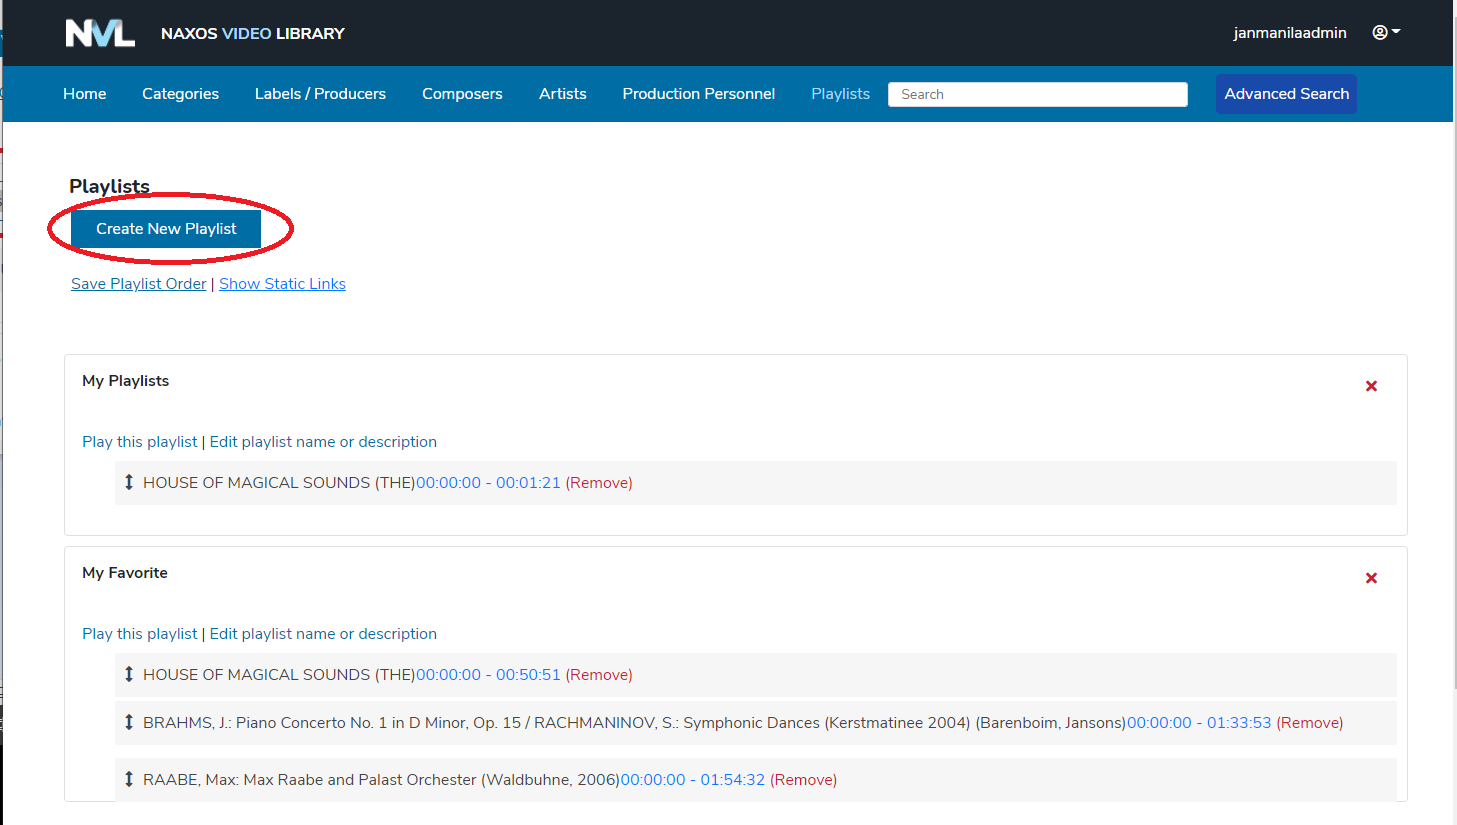1457x825 pixels.
Task: Click RAABE, Max Palast Orchester title text
Action: click(x=381, y=780)
